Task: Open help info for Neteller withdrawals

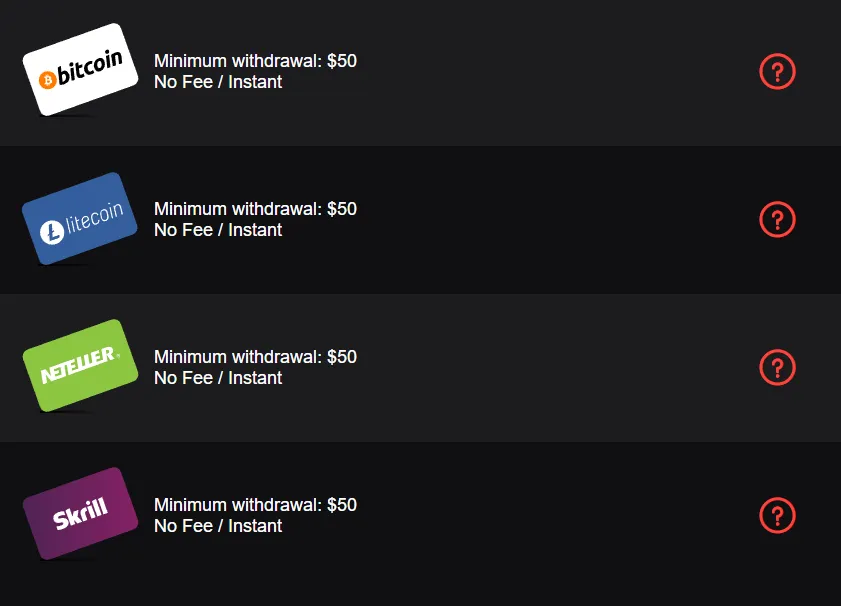Action: [x=777, y=367]
